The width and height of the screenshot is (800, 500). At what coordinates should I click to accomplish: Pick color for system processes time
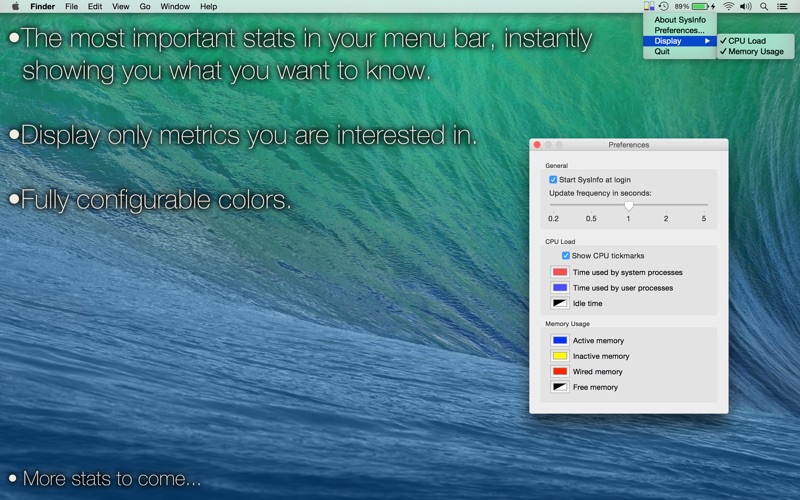pos(560,272)
